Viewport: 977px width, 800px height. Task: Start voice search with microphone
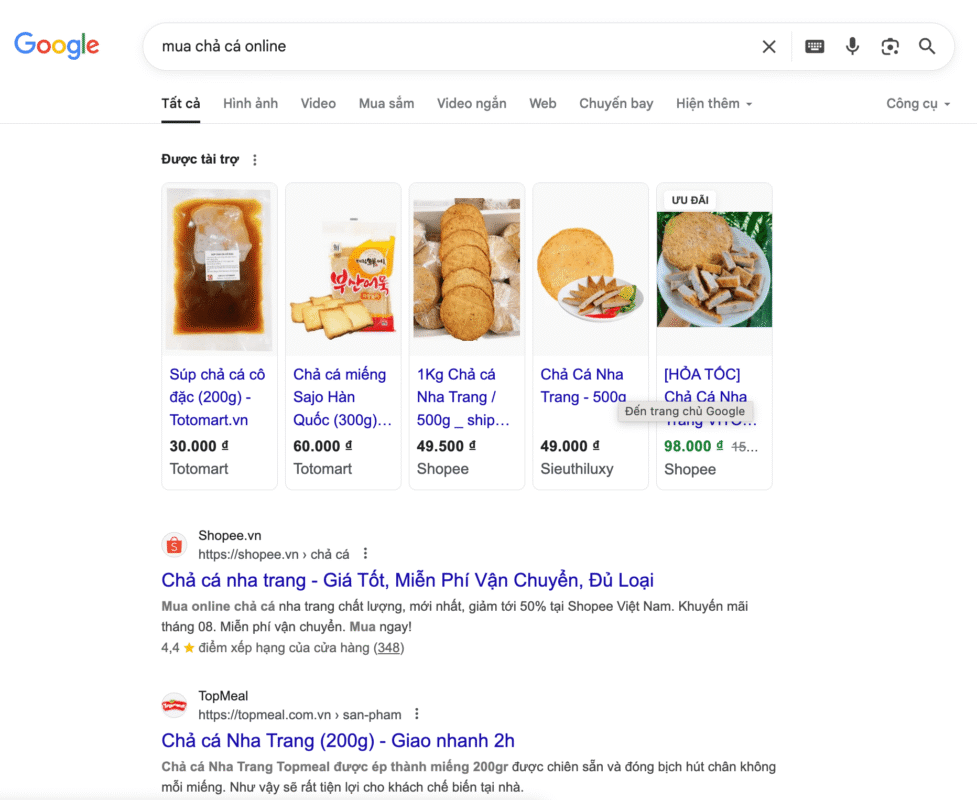click(x=852, y=46)
